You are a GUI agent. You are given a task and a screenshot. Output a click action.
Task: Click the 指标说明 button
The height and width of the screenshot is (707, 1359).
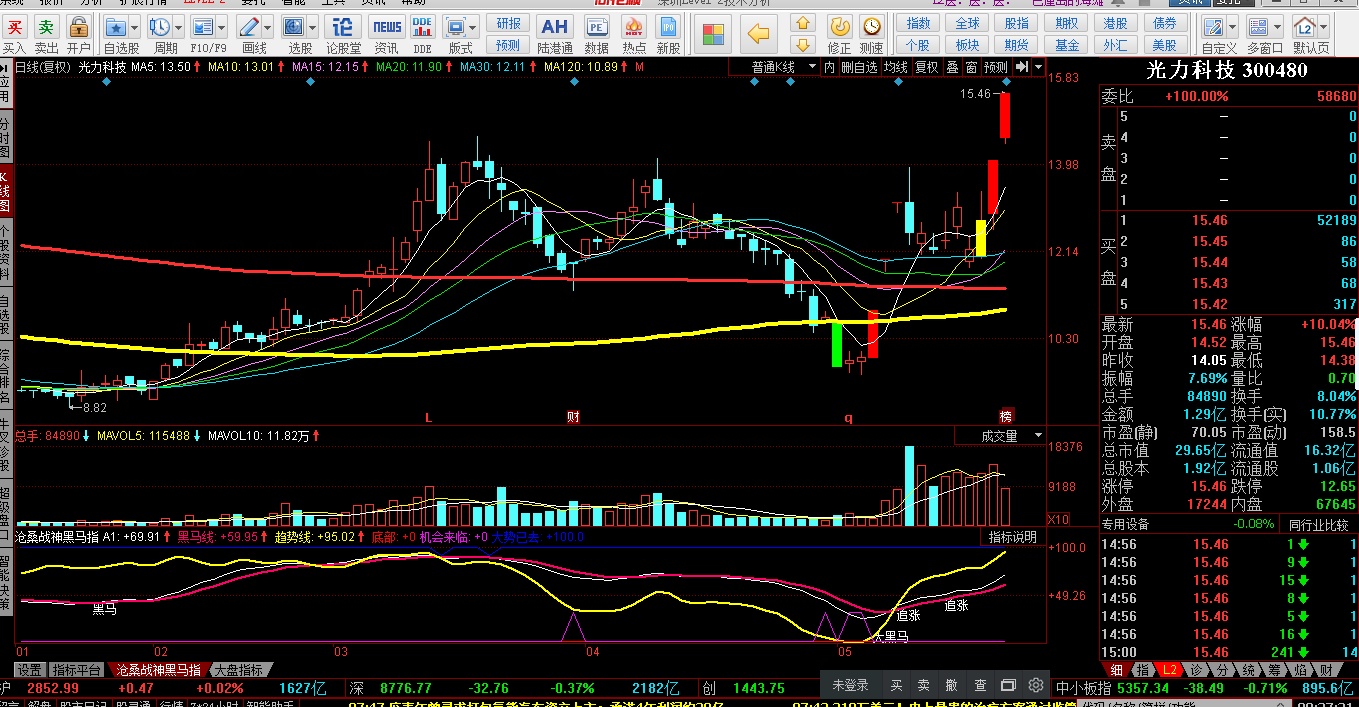pyautogui.click(x=1013, y=537)
